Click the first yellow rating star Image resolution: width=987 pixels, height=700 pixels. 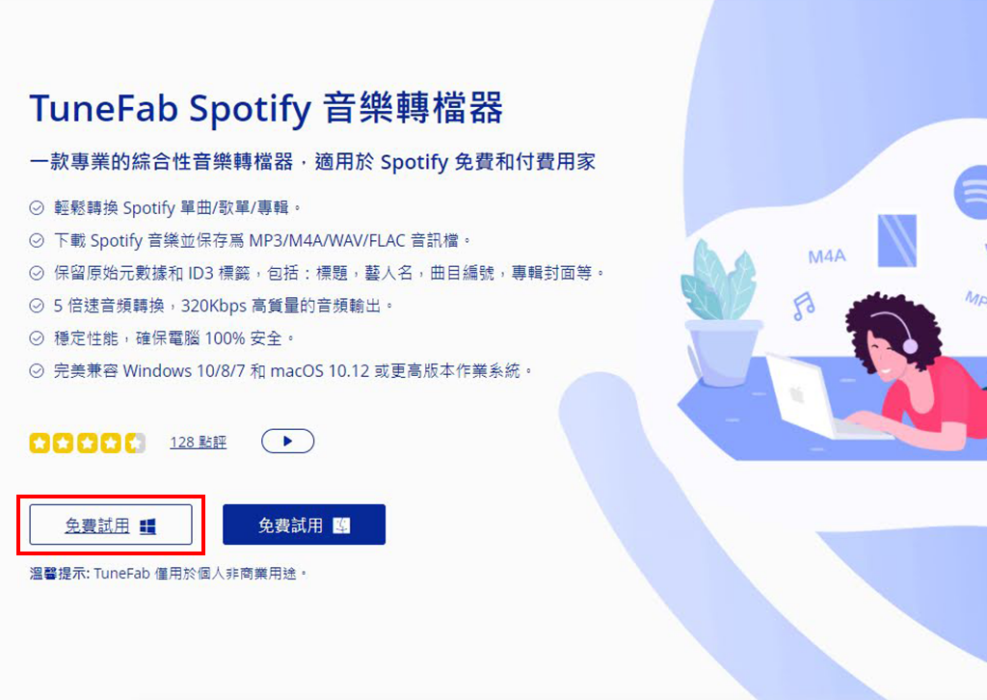(x=40, y=443)
